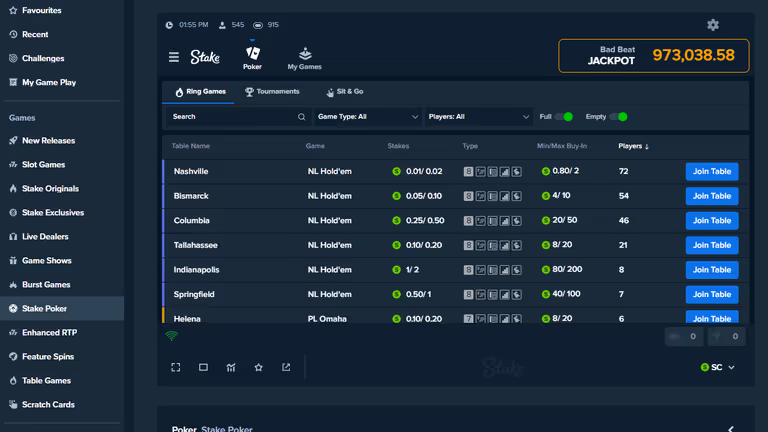The height and width of the screenshot is (432, 768).
Task: Join the Helena table
Action: click(712, 317)
